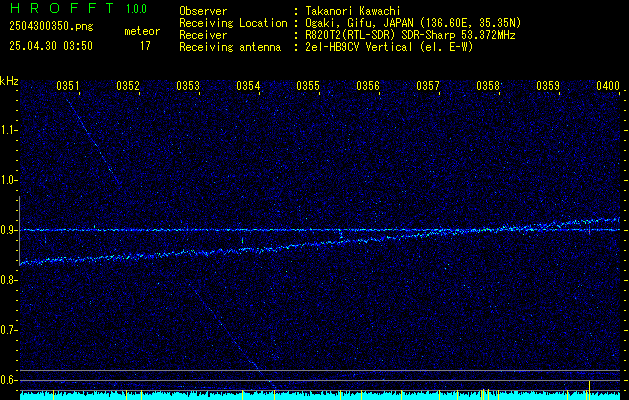Click the 0357 time marker
The width and height of the screenshot is (629, 400).
click(428, 85)
